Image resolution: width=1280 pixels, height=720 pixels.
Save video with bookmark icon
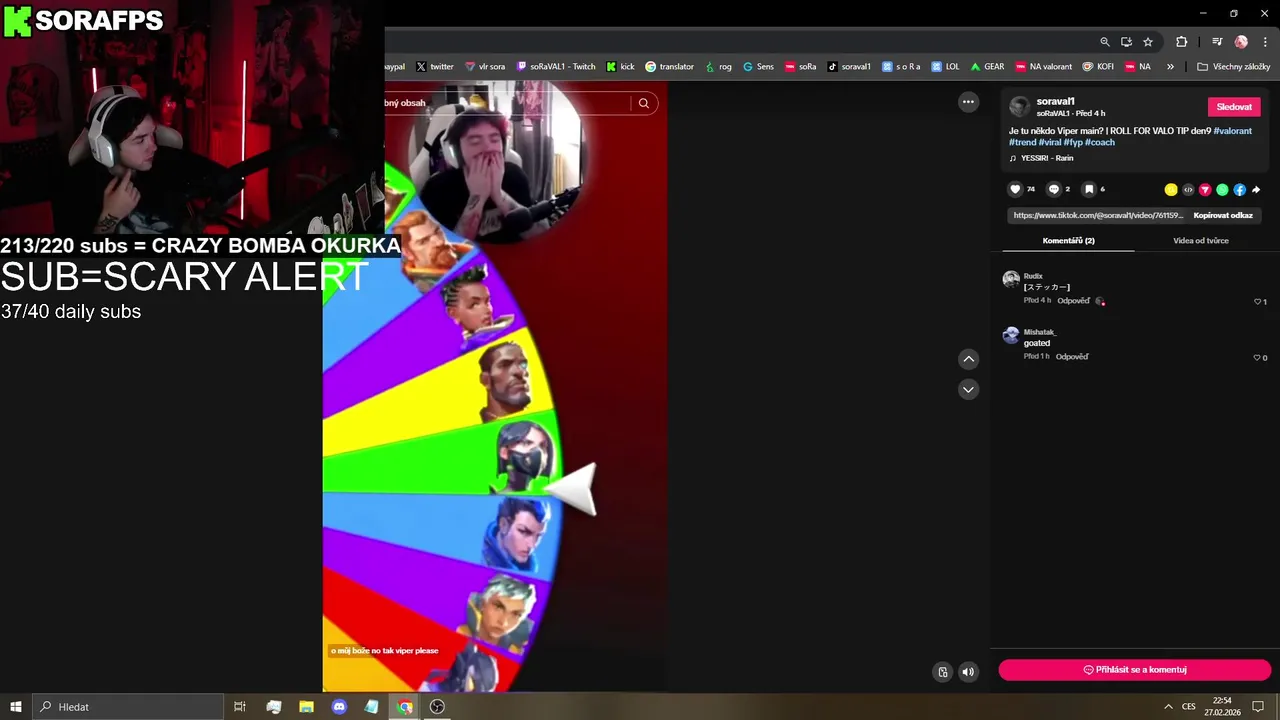[1089, 189]
